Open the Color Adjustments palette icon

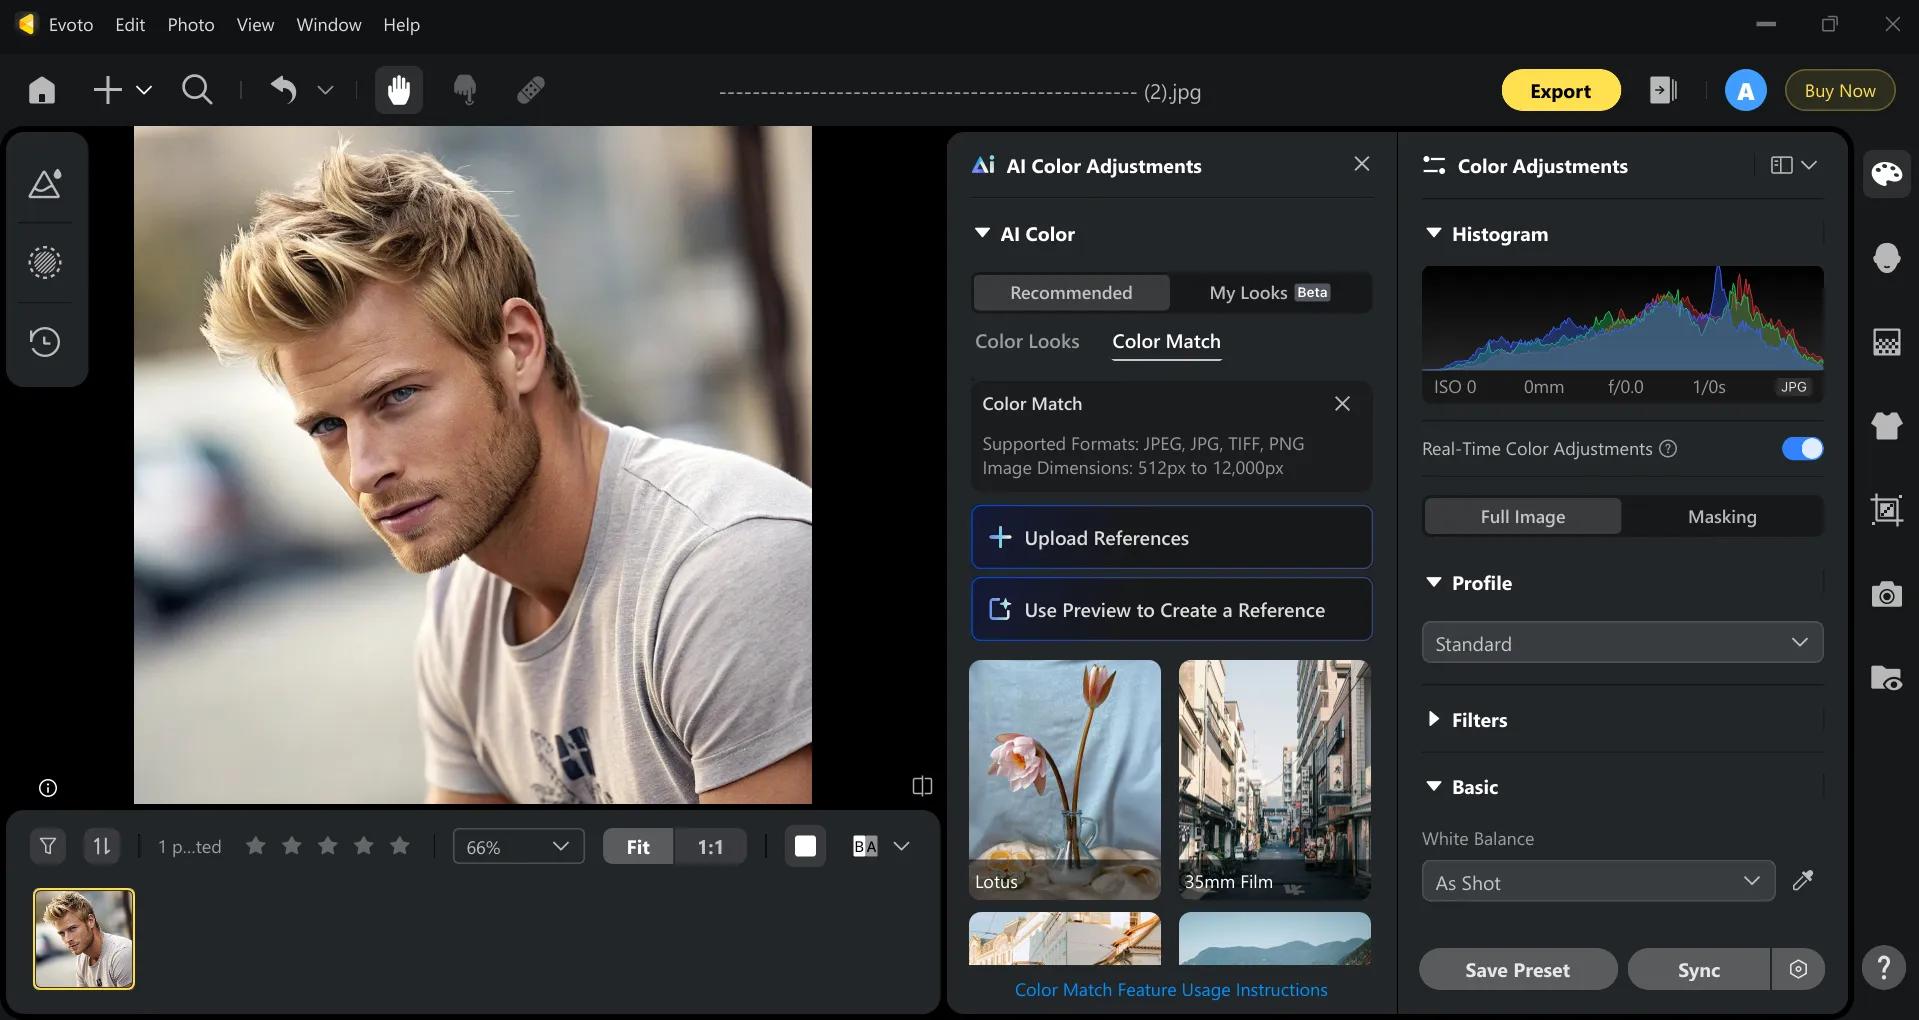coord(1887,174)
